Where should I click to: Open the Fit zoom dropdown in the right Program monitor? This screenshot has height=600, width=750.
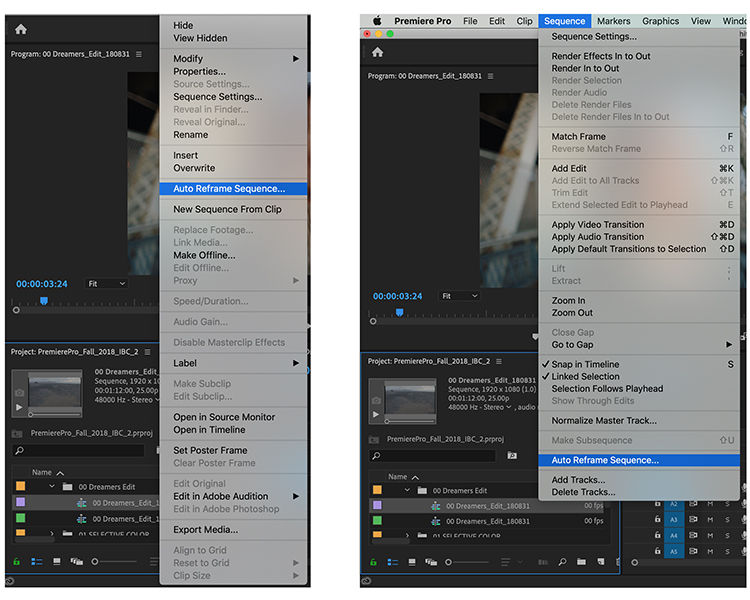(460, 296)
